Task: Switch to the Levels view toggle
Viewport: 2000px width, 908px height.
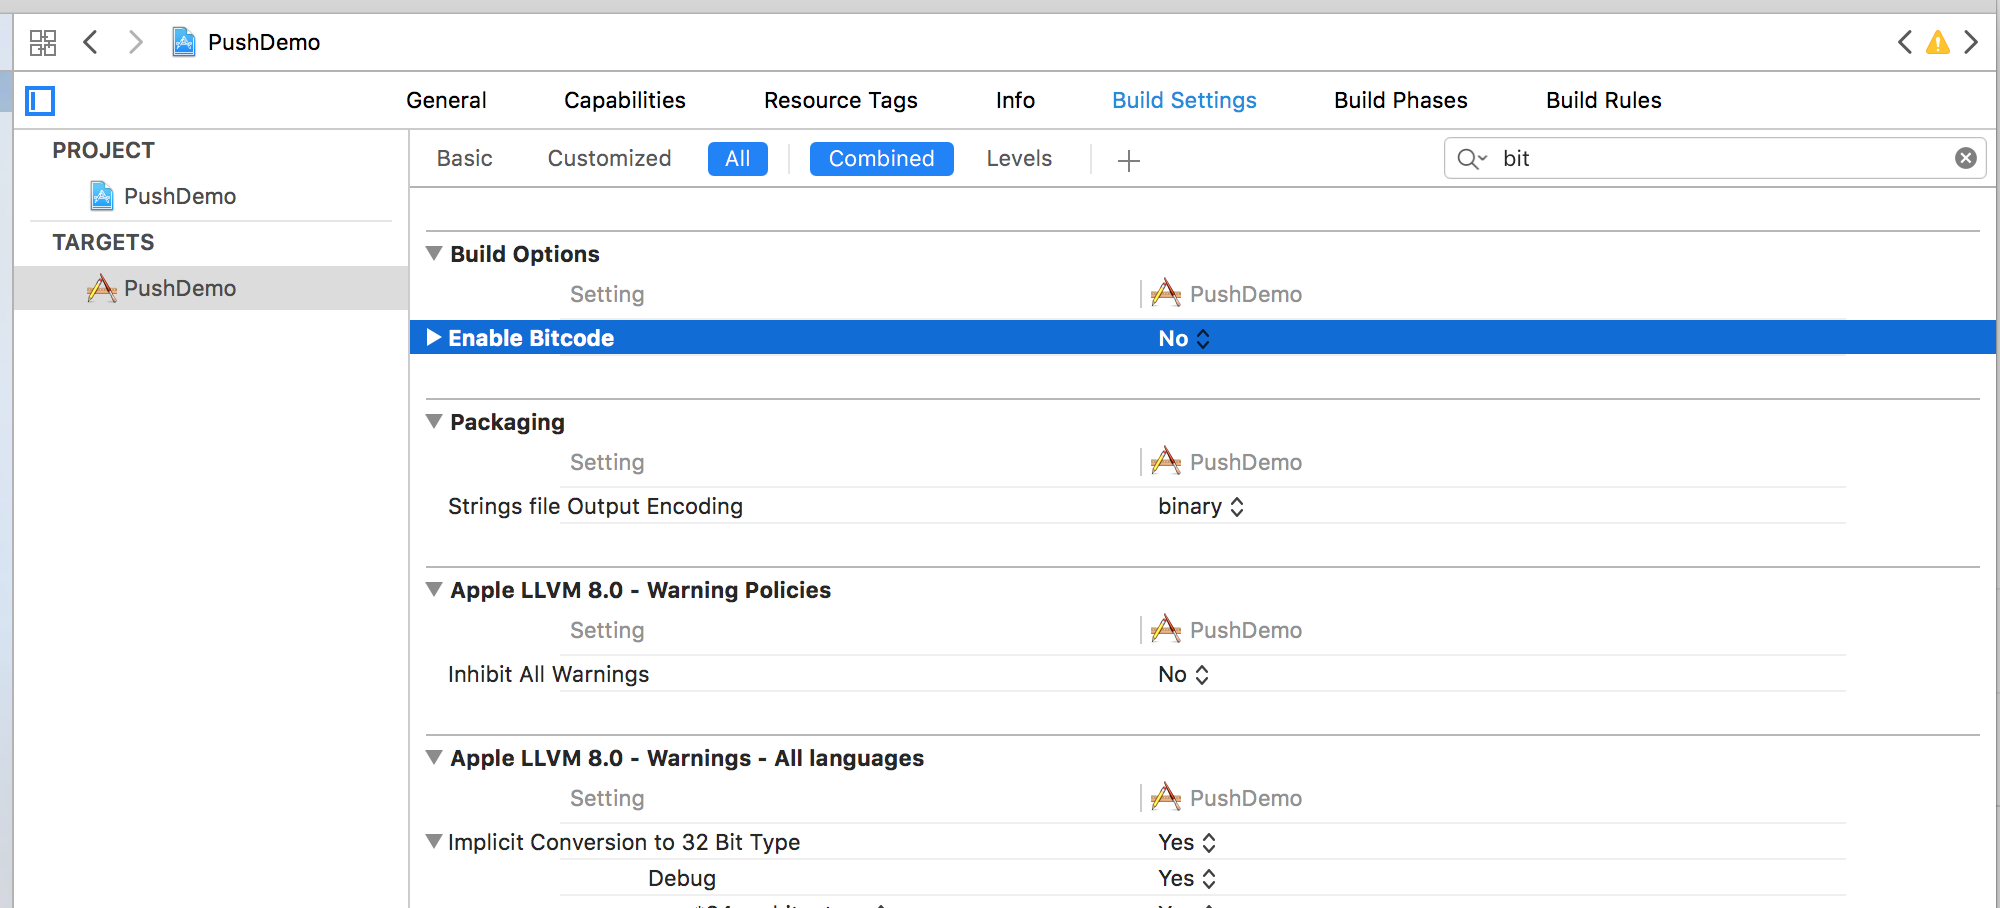Action: (1018, 159)
